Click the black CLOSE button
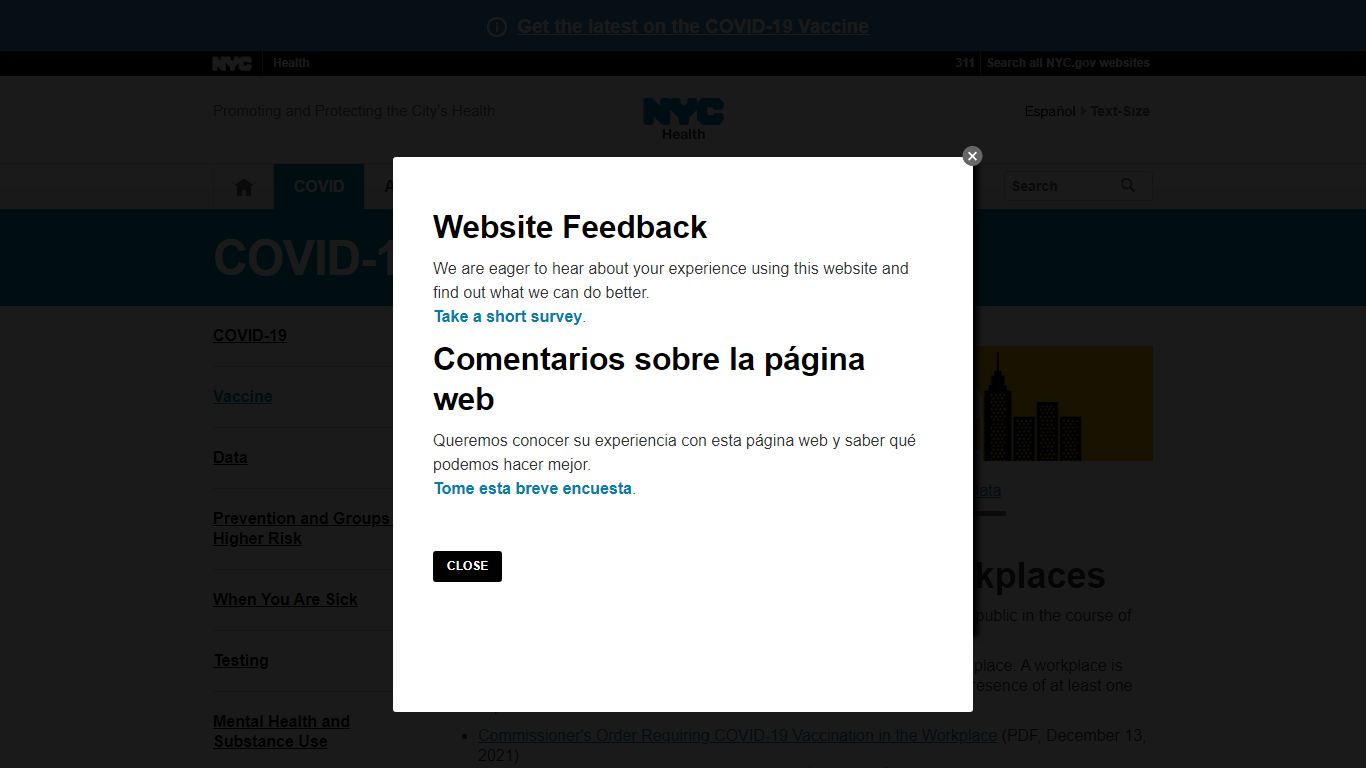 467,566
